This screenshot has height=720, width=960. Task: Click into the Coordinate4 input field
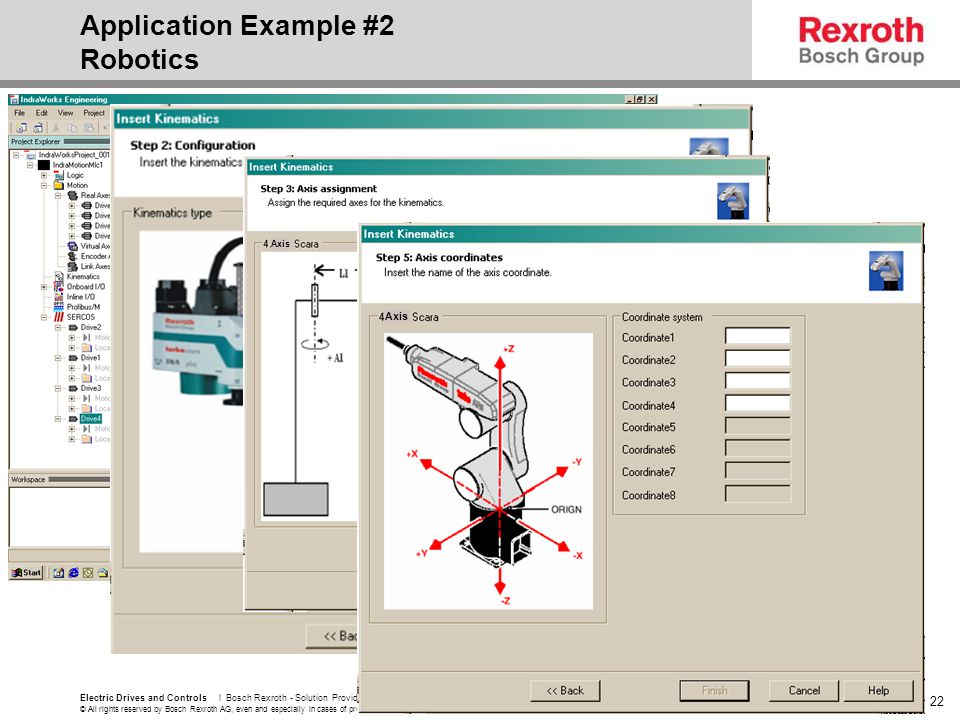click(757, 403)
